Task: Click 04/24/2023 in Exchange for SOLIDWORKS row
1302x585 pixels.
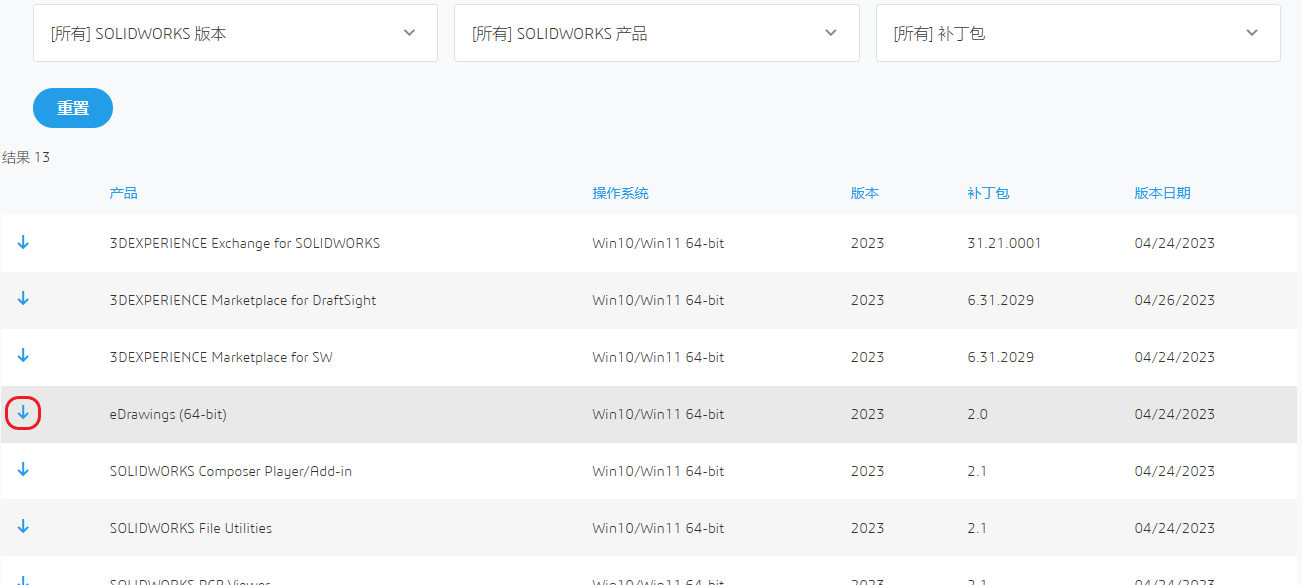Action: tap(1174, 243)
